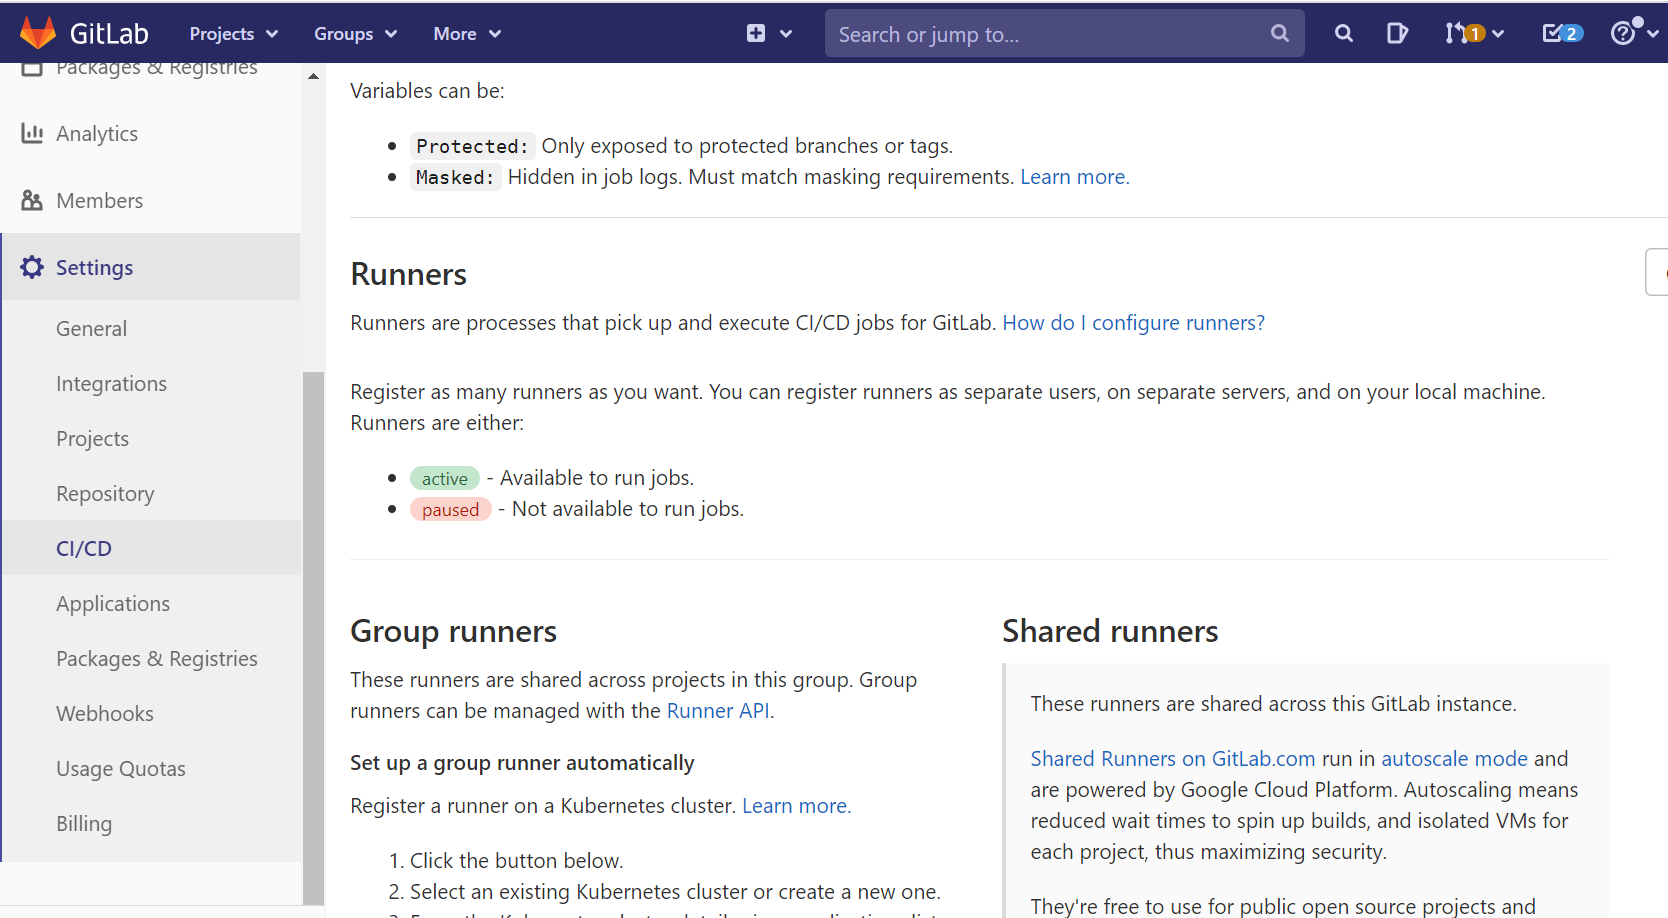Open Integrations settings submenu item
This screenshot has height=918, width=1668.
[111, 384]
